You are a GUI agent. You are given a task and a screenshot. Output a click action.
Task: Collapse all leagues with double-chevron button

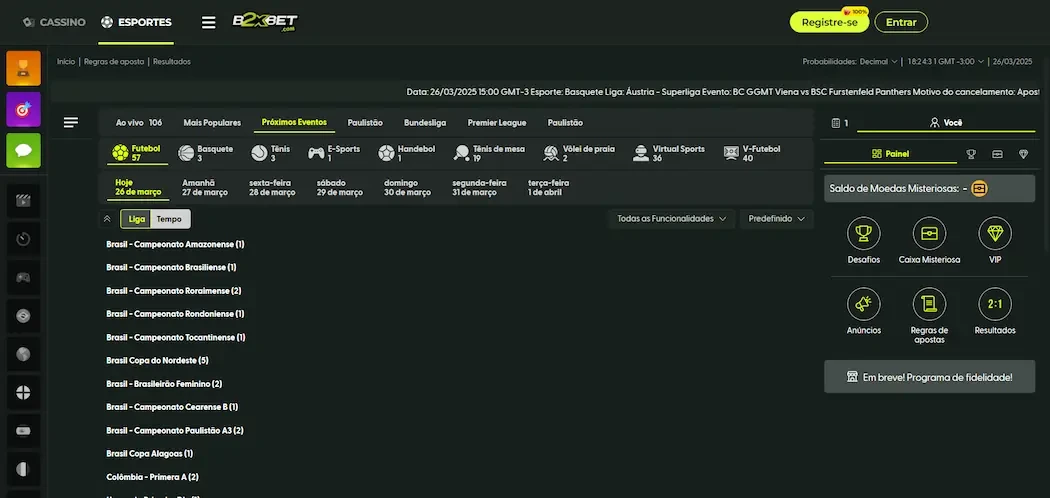coord(107,219)
